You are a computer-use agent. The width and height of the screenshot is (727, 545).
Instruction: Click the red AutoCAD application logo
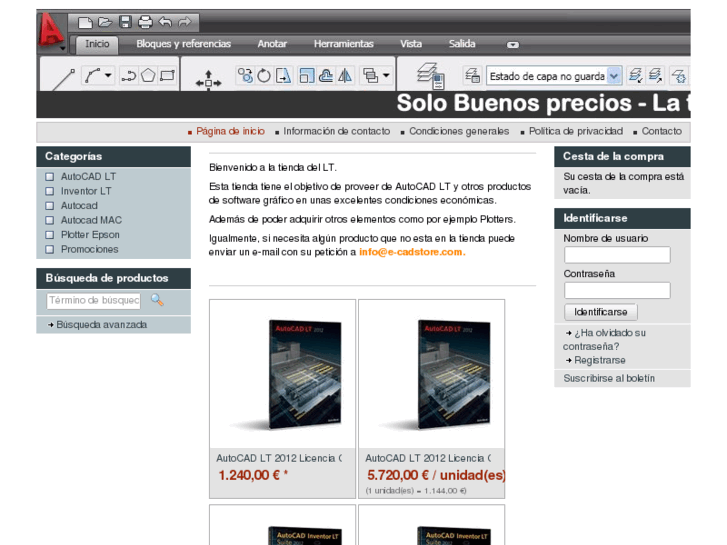[x=51, y=30]
